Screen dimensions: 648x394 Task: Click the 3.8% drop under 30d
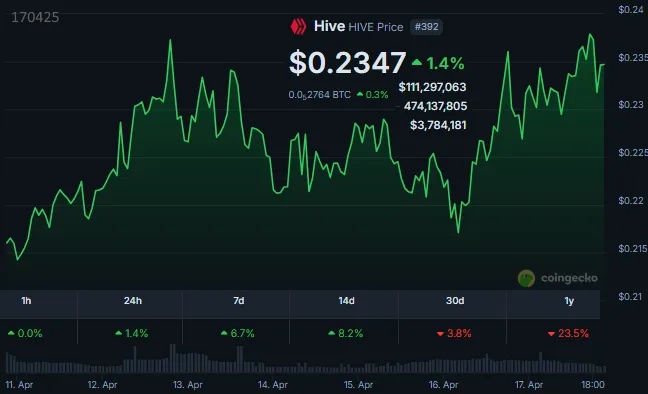(x=454, y=333)
